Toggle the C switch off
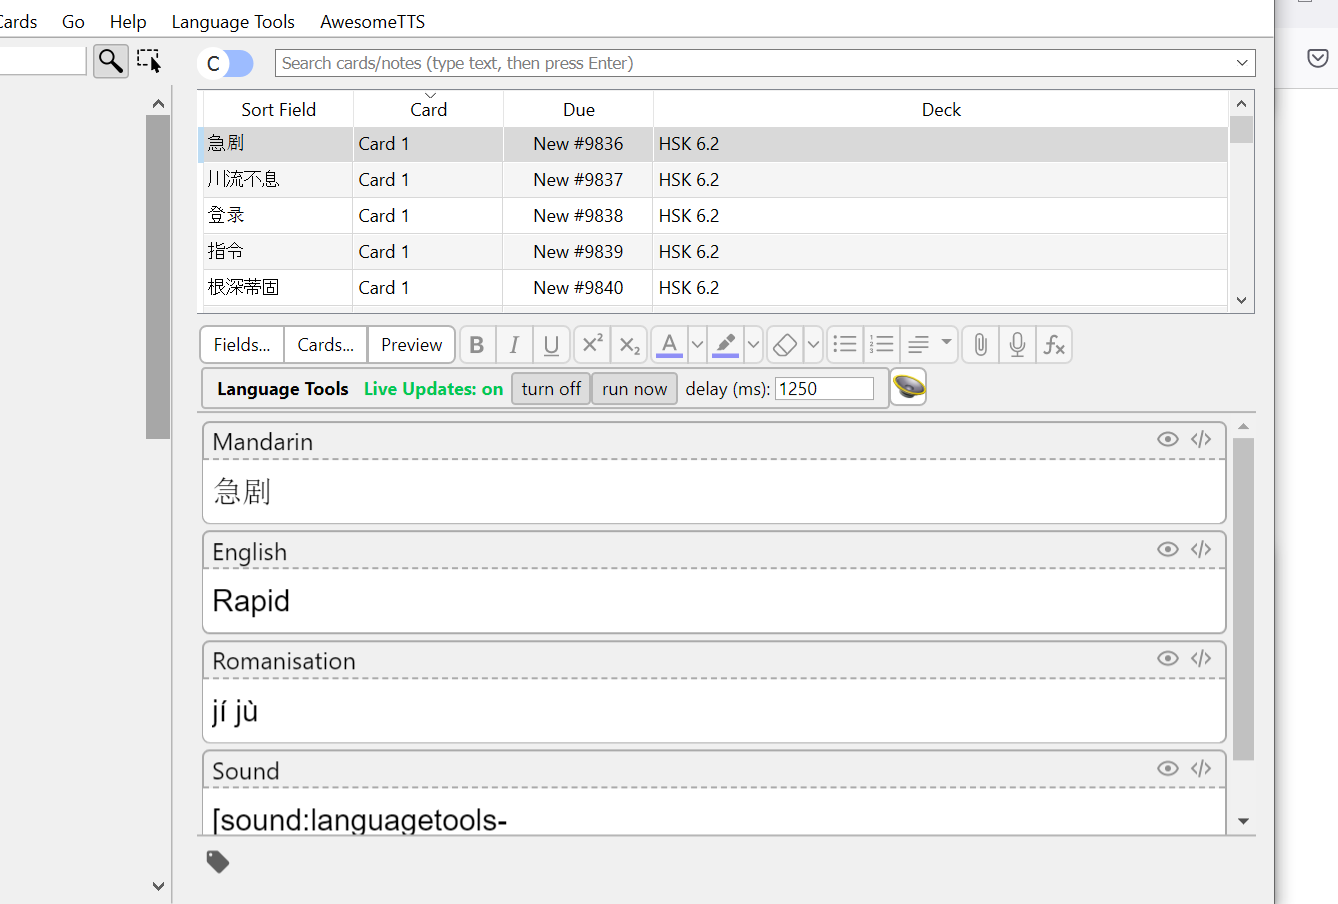The height and width of the screenshot is (904, 1338). [x=225, y=63]
